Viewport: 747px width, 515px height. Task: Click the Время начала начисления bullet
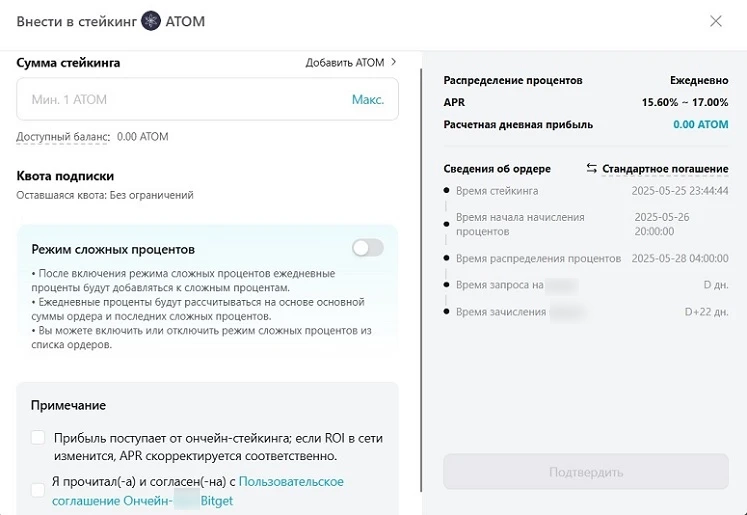point(446,224)
